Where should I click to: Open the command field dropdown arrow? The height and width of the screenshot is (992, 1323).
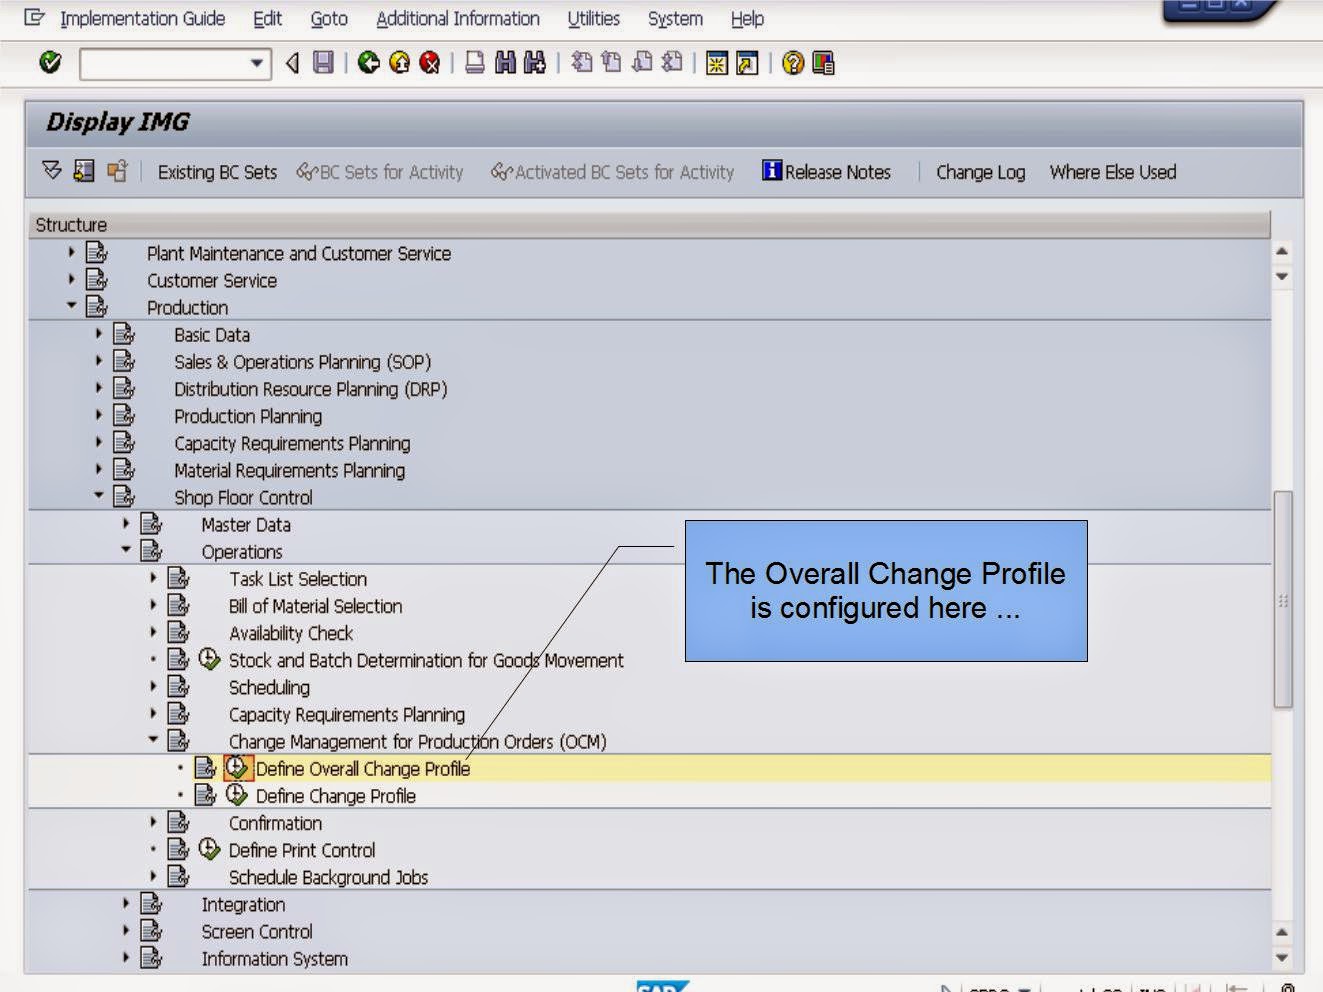258,63
